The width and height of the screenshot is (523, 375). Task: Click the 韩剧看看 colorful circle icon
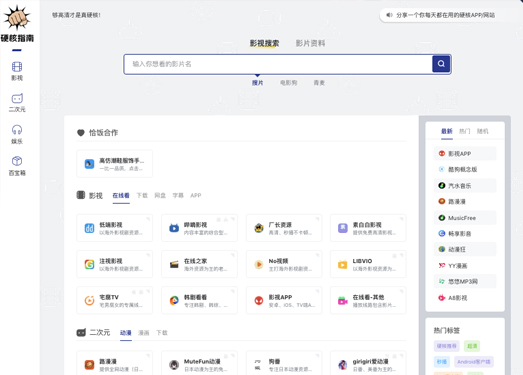174,301
